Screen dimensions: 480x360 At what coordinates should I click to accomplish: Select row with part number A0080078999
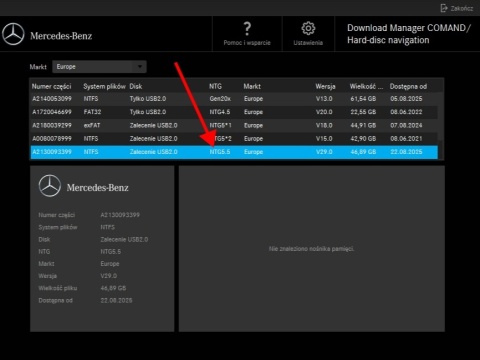click(x=234, y=138)
